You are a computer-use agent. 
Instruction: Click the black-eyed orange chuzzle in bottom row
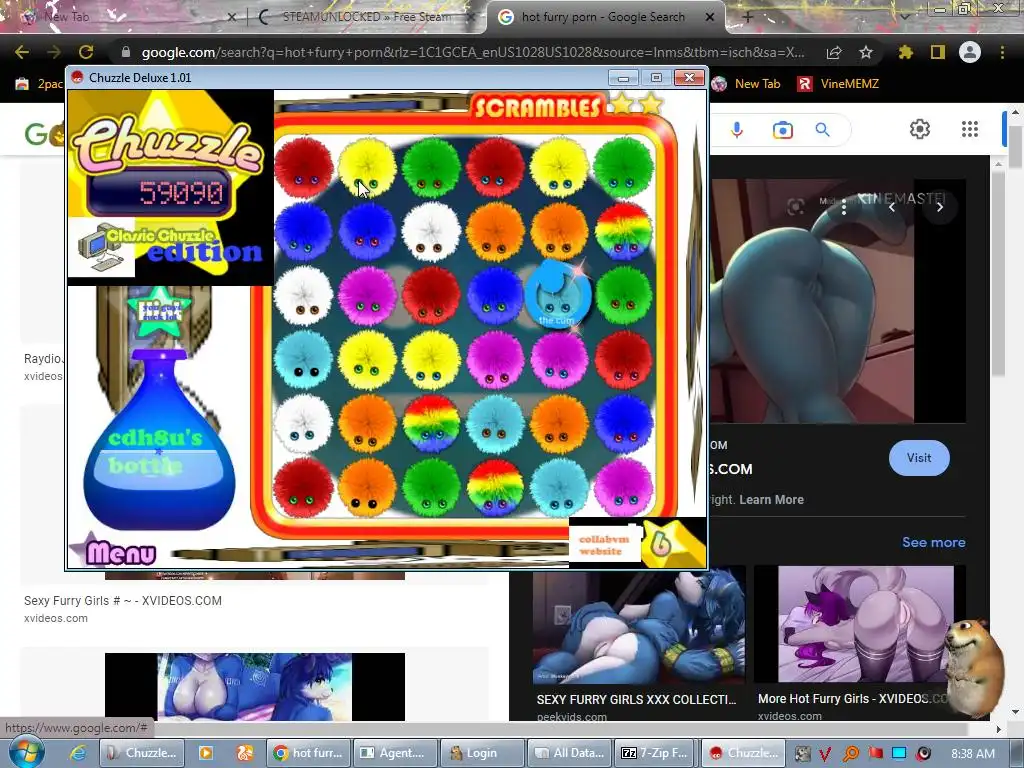(x=367, y=487)
